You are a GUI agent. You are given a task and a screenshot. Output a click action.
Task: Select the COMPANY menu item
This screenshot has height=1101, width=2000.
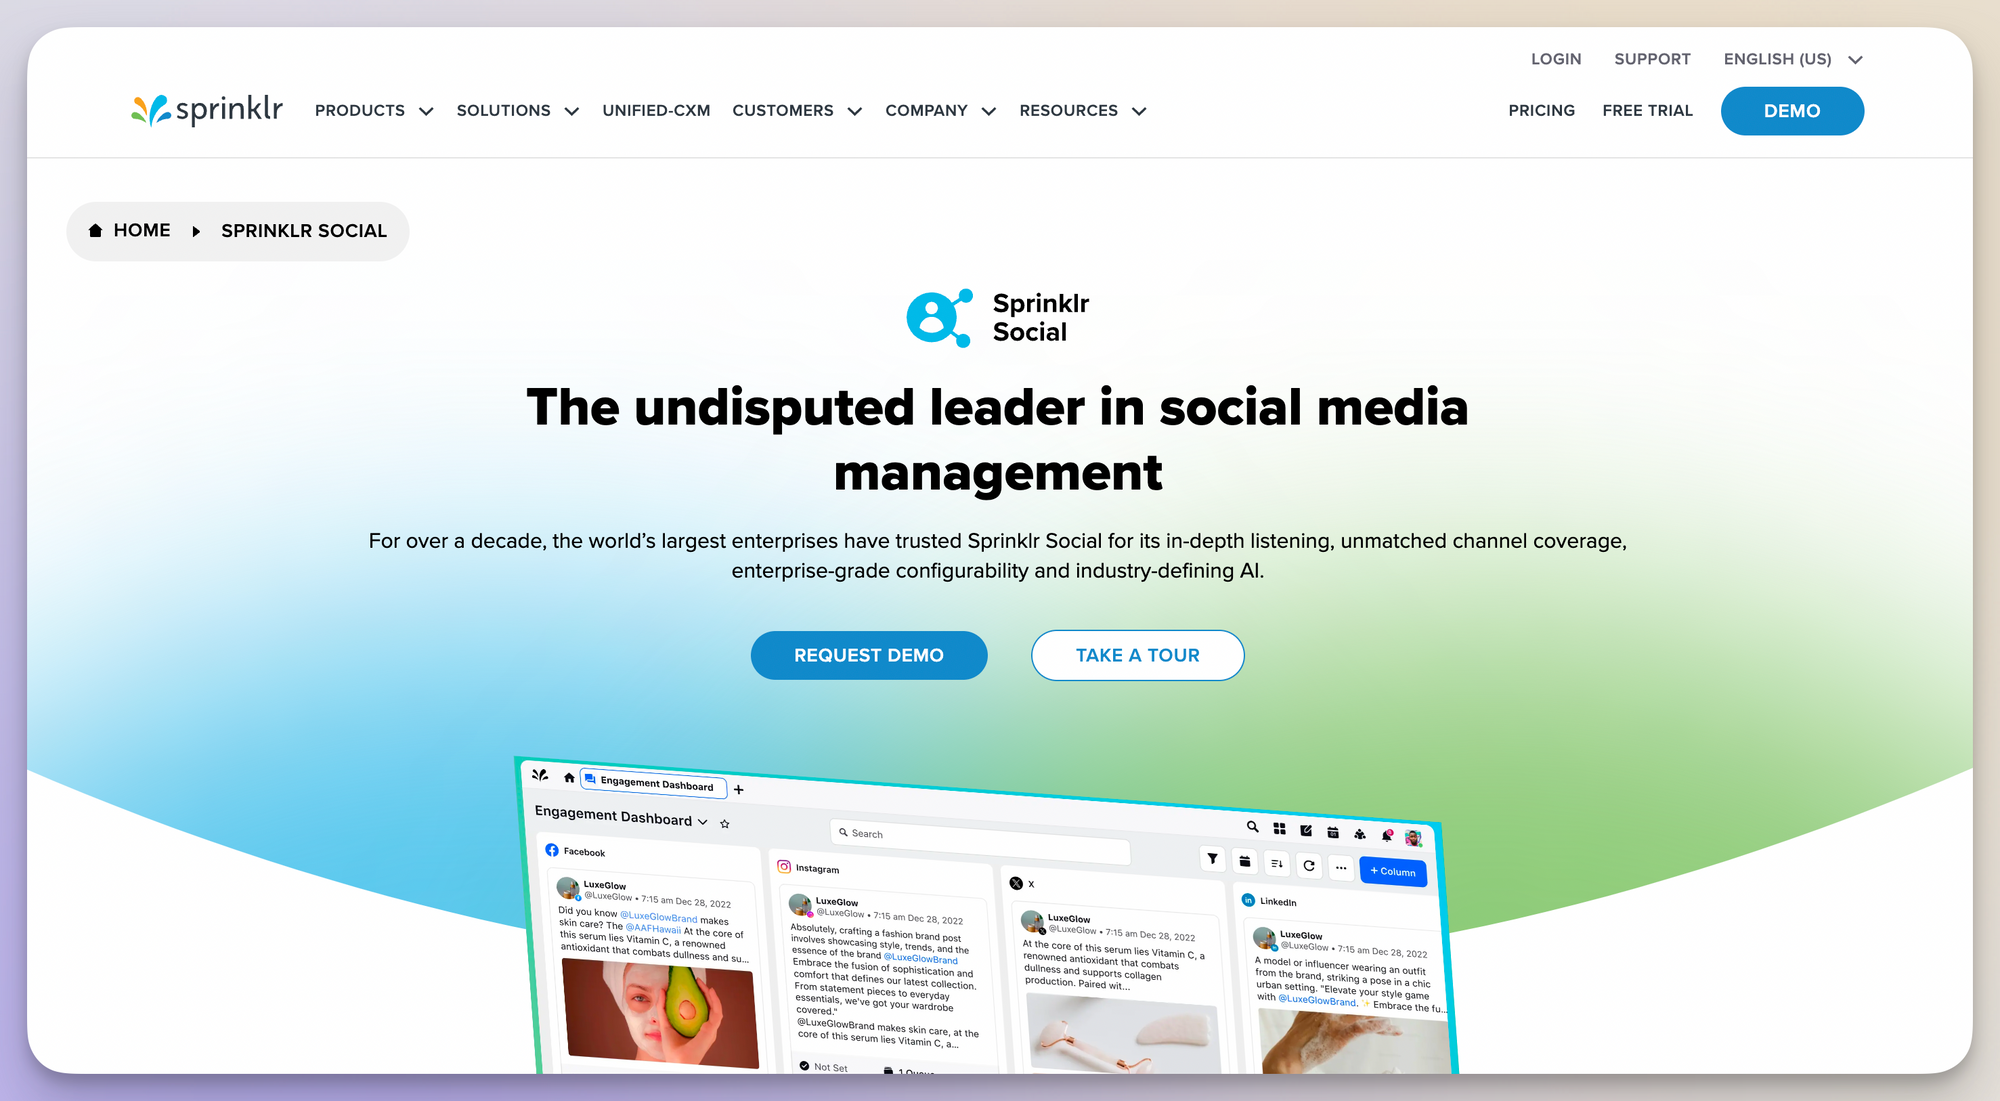point(940,111)
